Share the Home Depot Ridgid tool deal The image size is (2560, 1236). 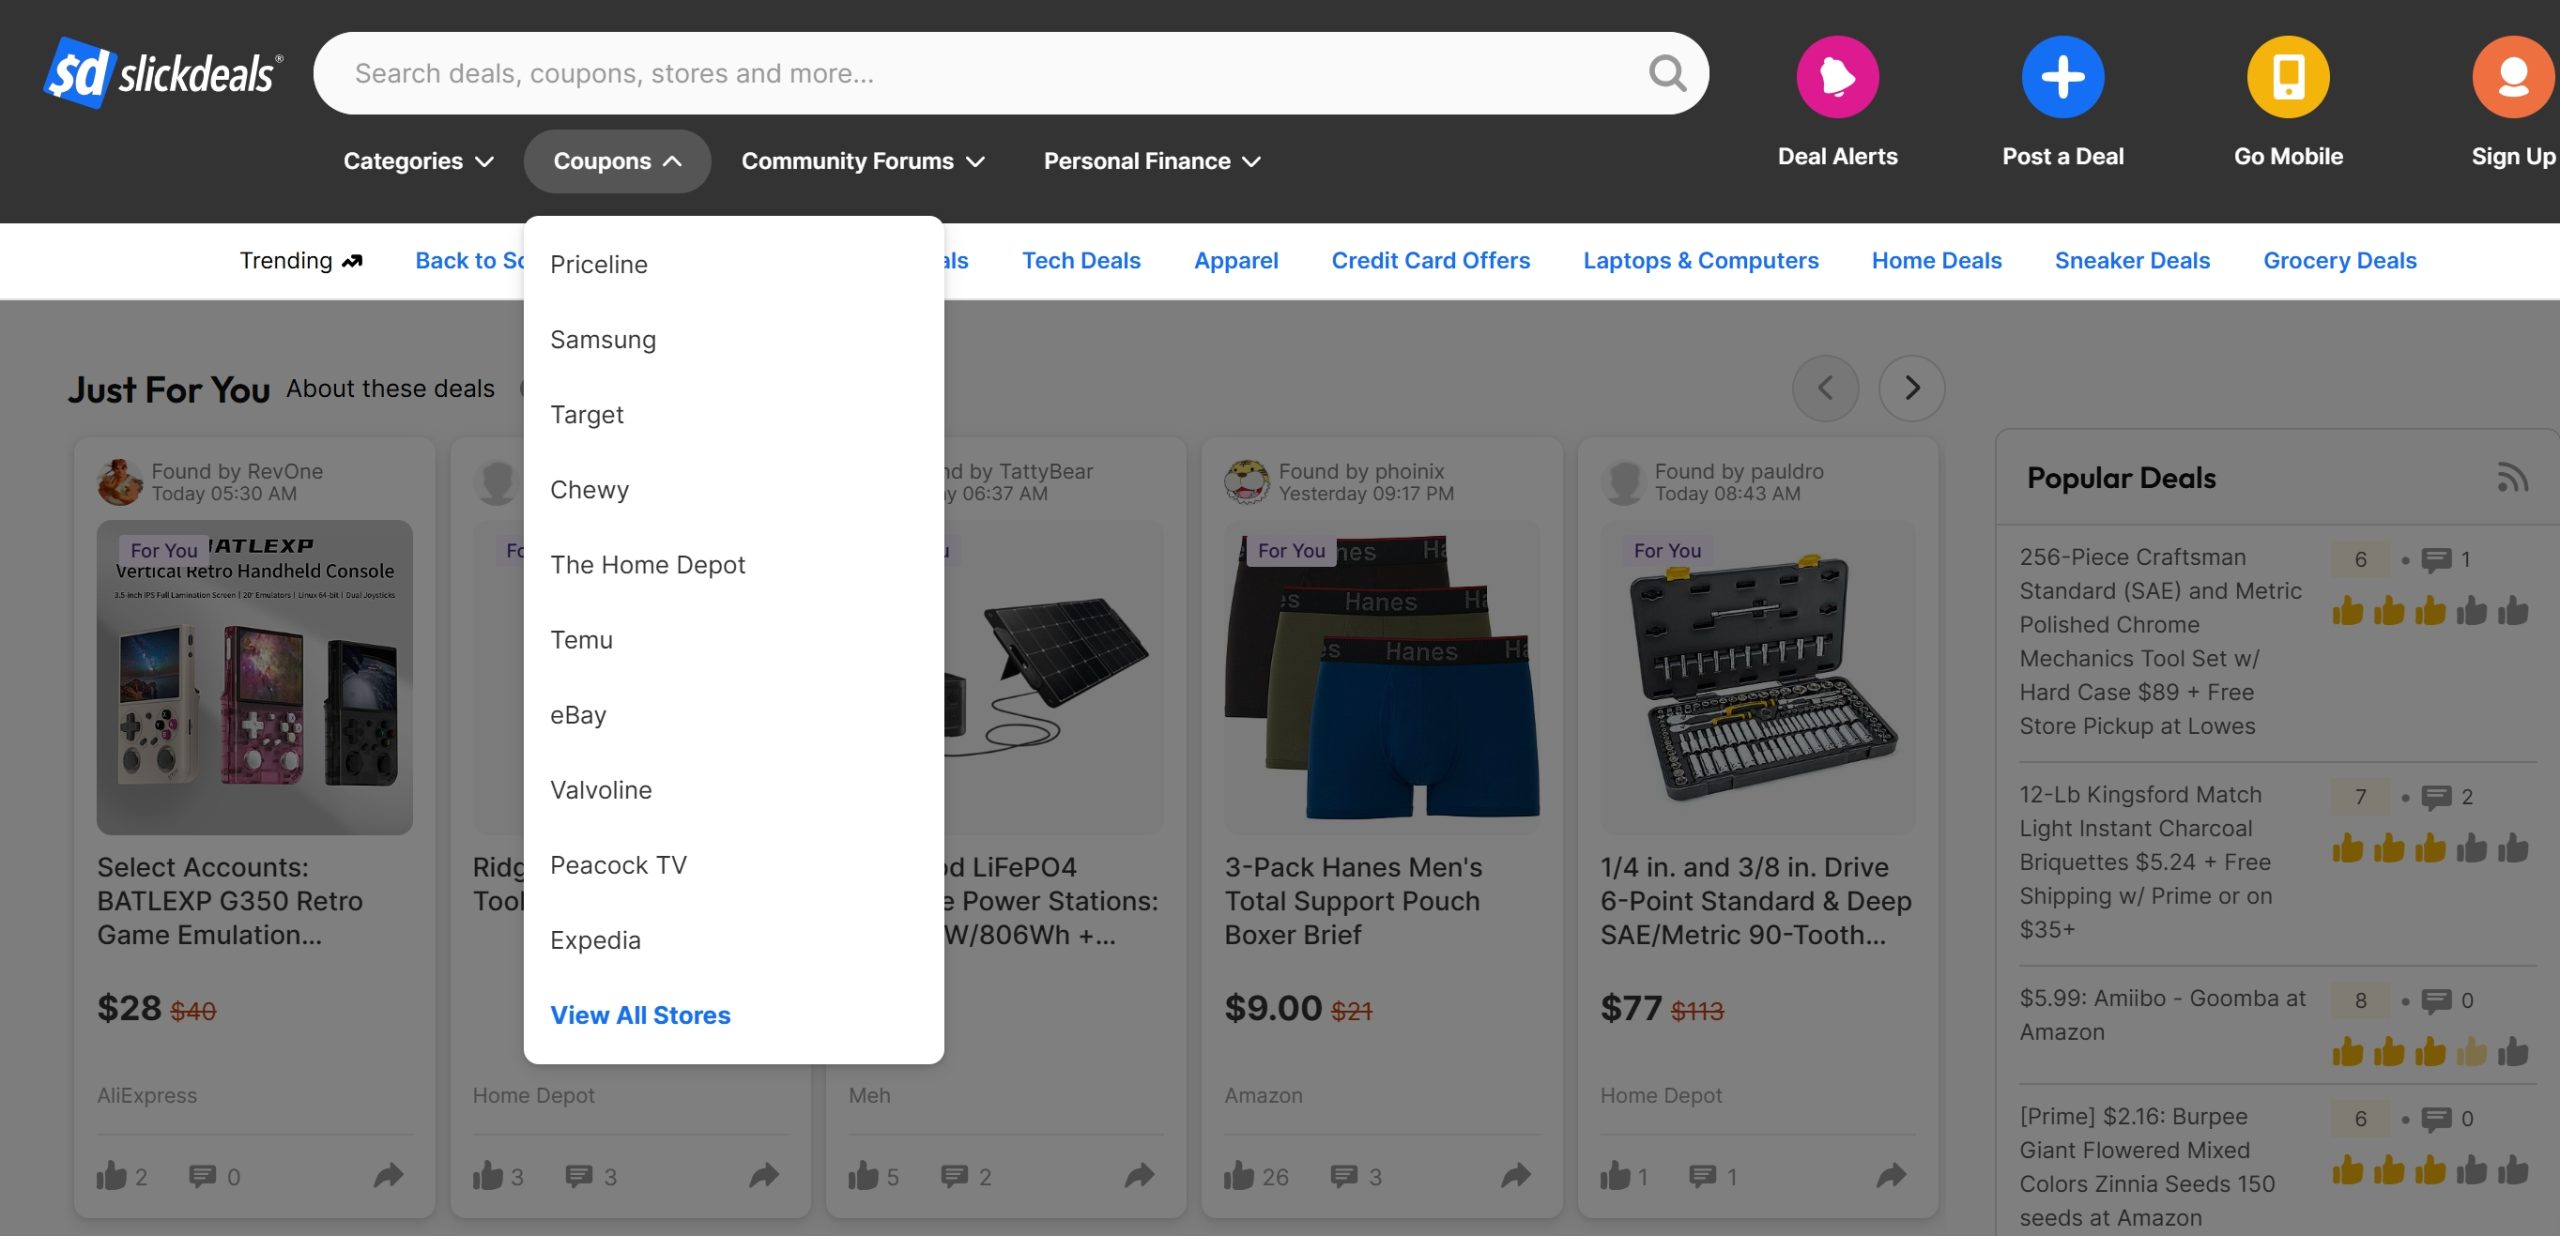pos(765,1176)
